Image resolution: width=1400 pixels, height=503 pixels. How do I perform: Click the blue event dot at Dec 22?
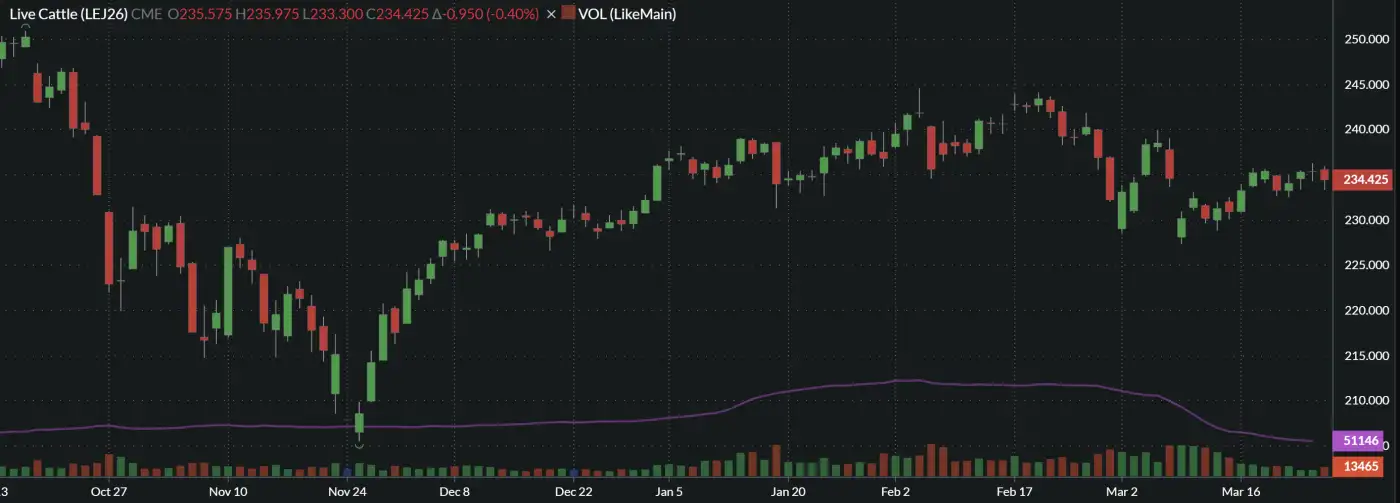[x=574, y=471]
